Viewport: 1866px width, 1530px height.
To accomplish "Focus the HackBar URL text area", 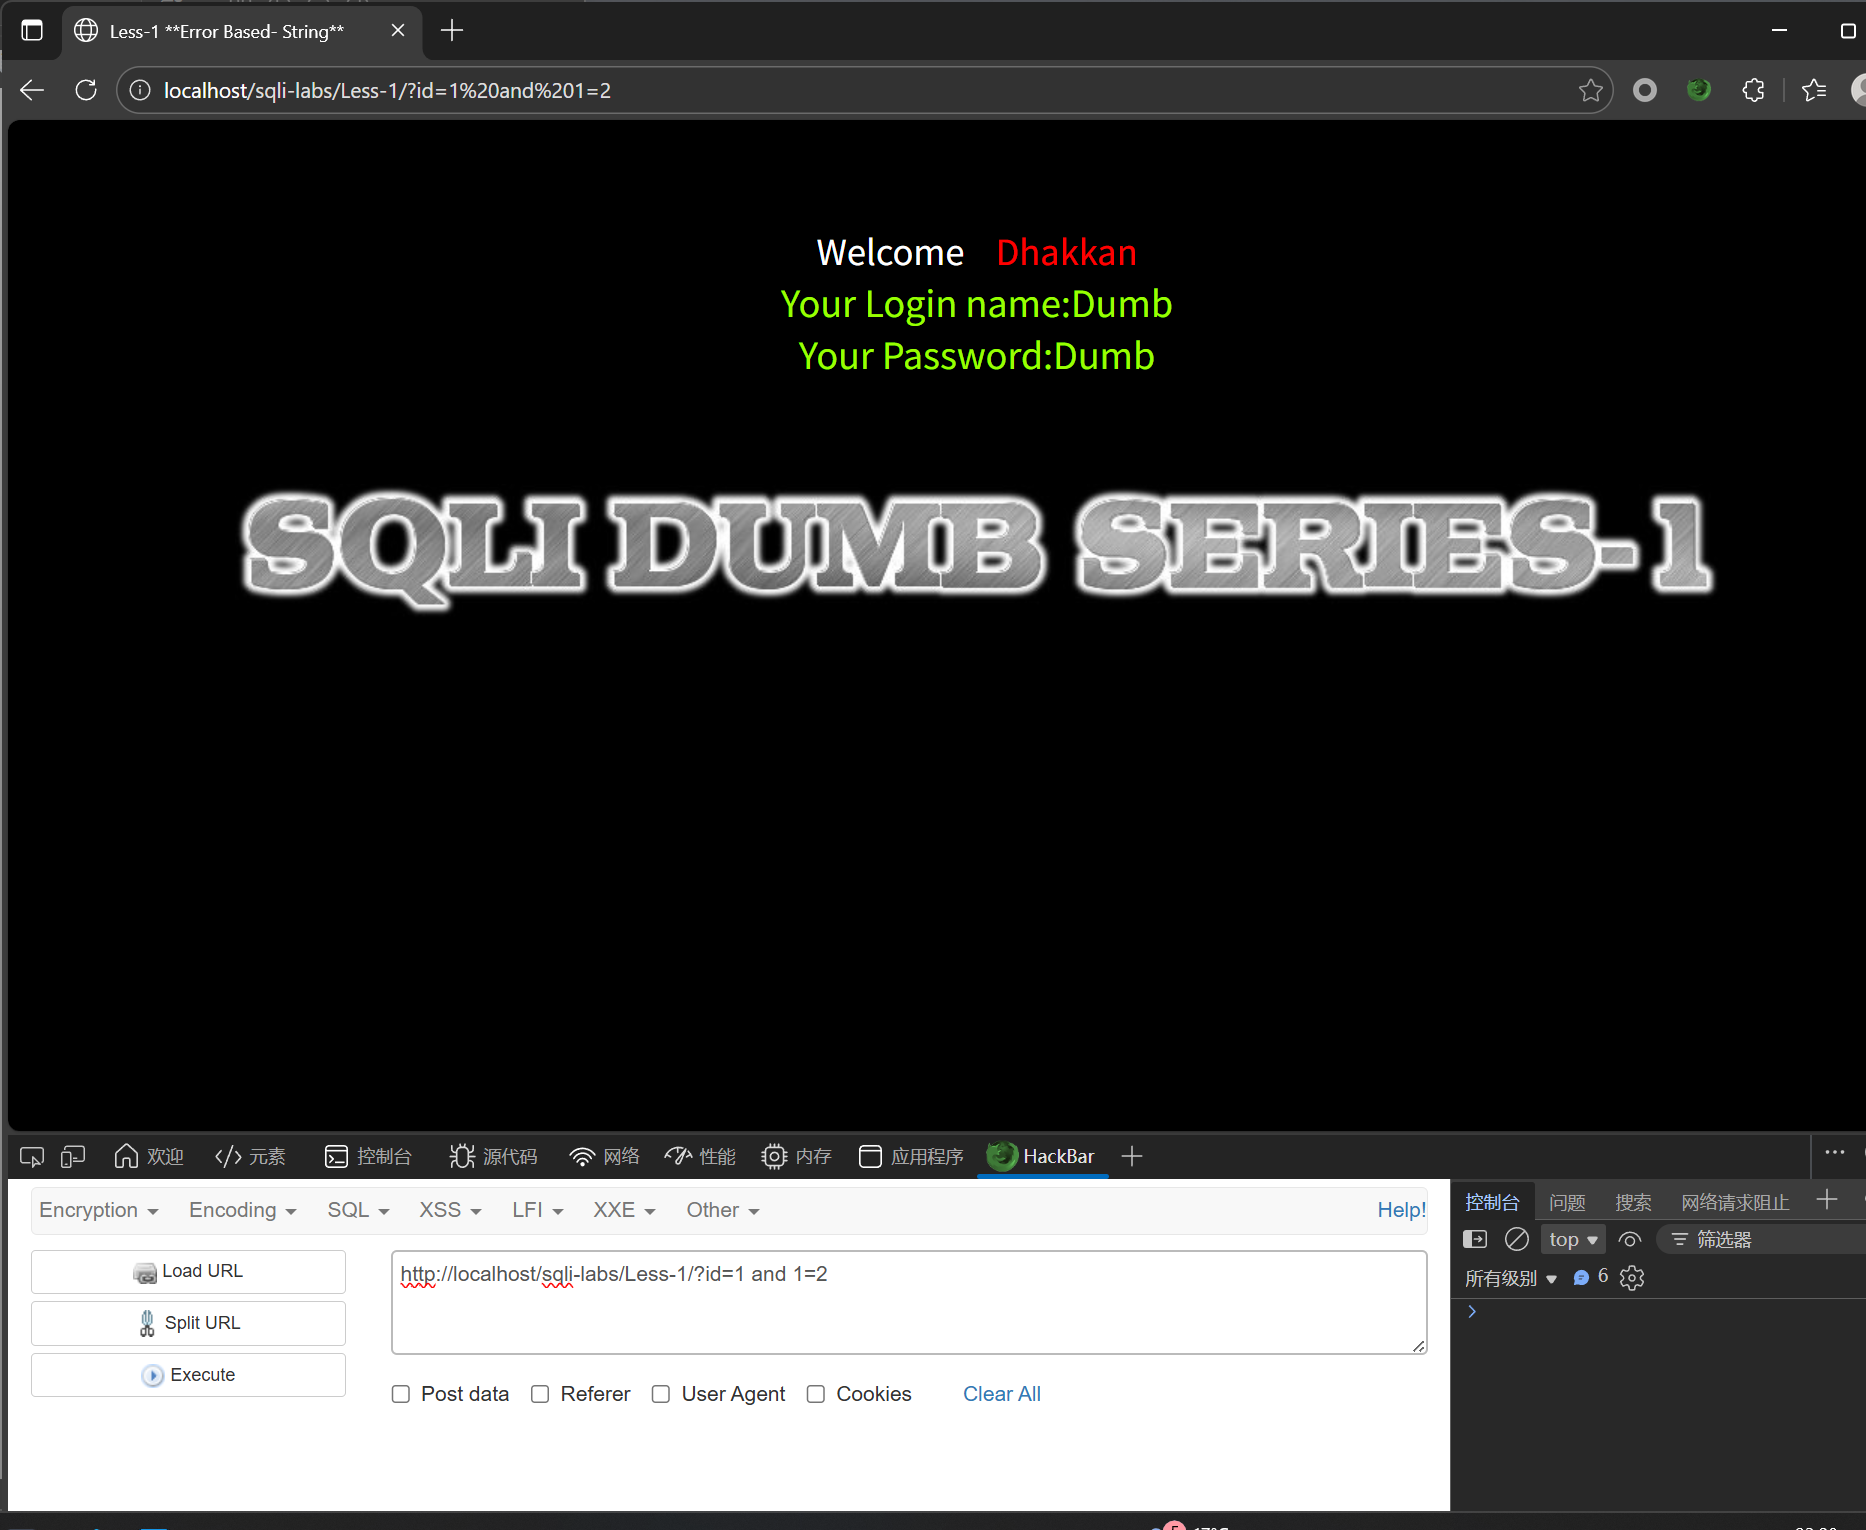I will tap(909, 1302).
